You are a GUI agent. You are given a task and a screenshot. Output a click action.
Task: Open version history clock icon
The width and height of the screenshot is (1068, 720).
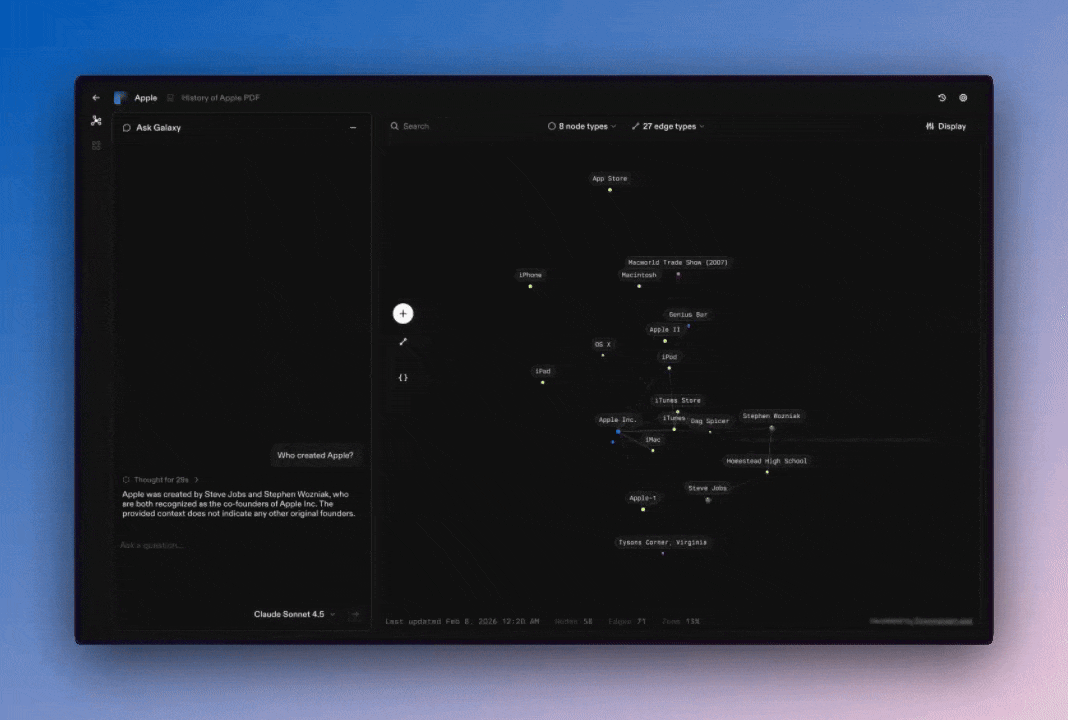click(942, 97)
